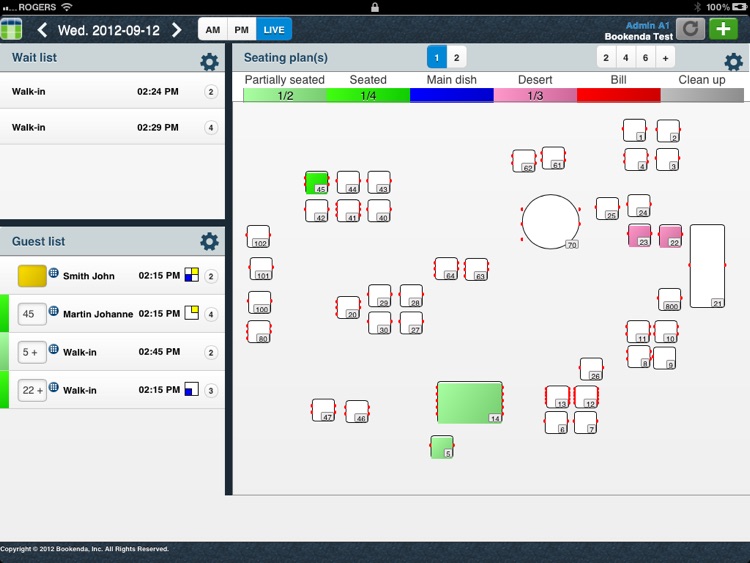The image size is (750, 563).
Task: Click the red Bill status bar
Action: (618, 95)
